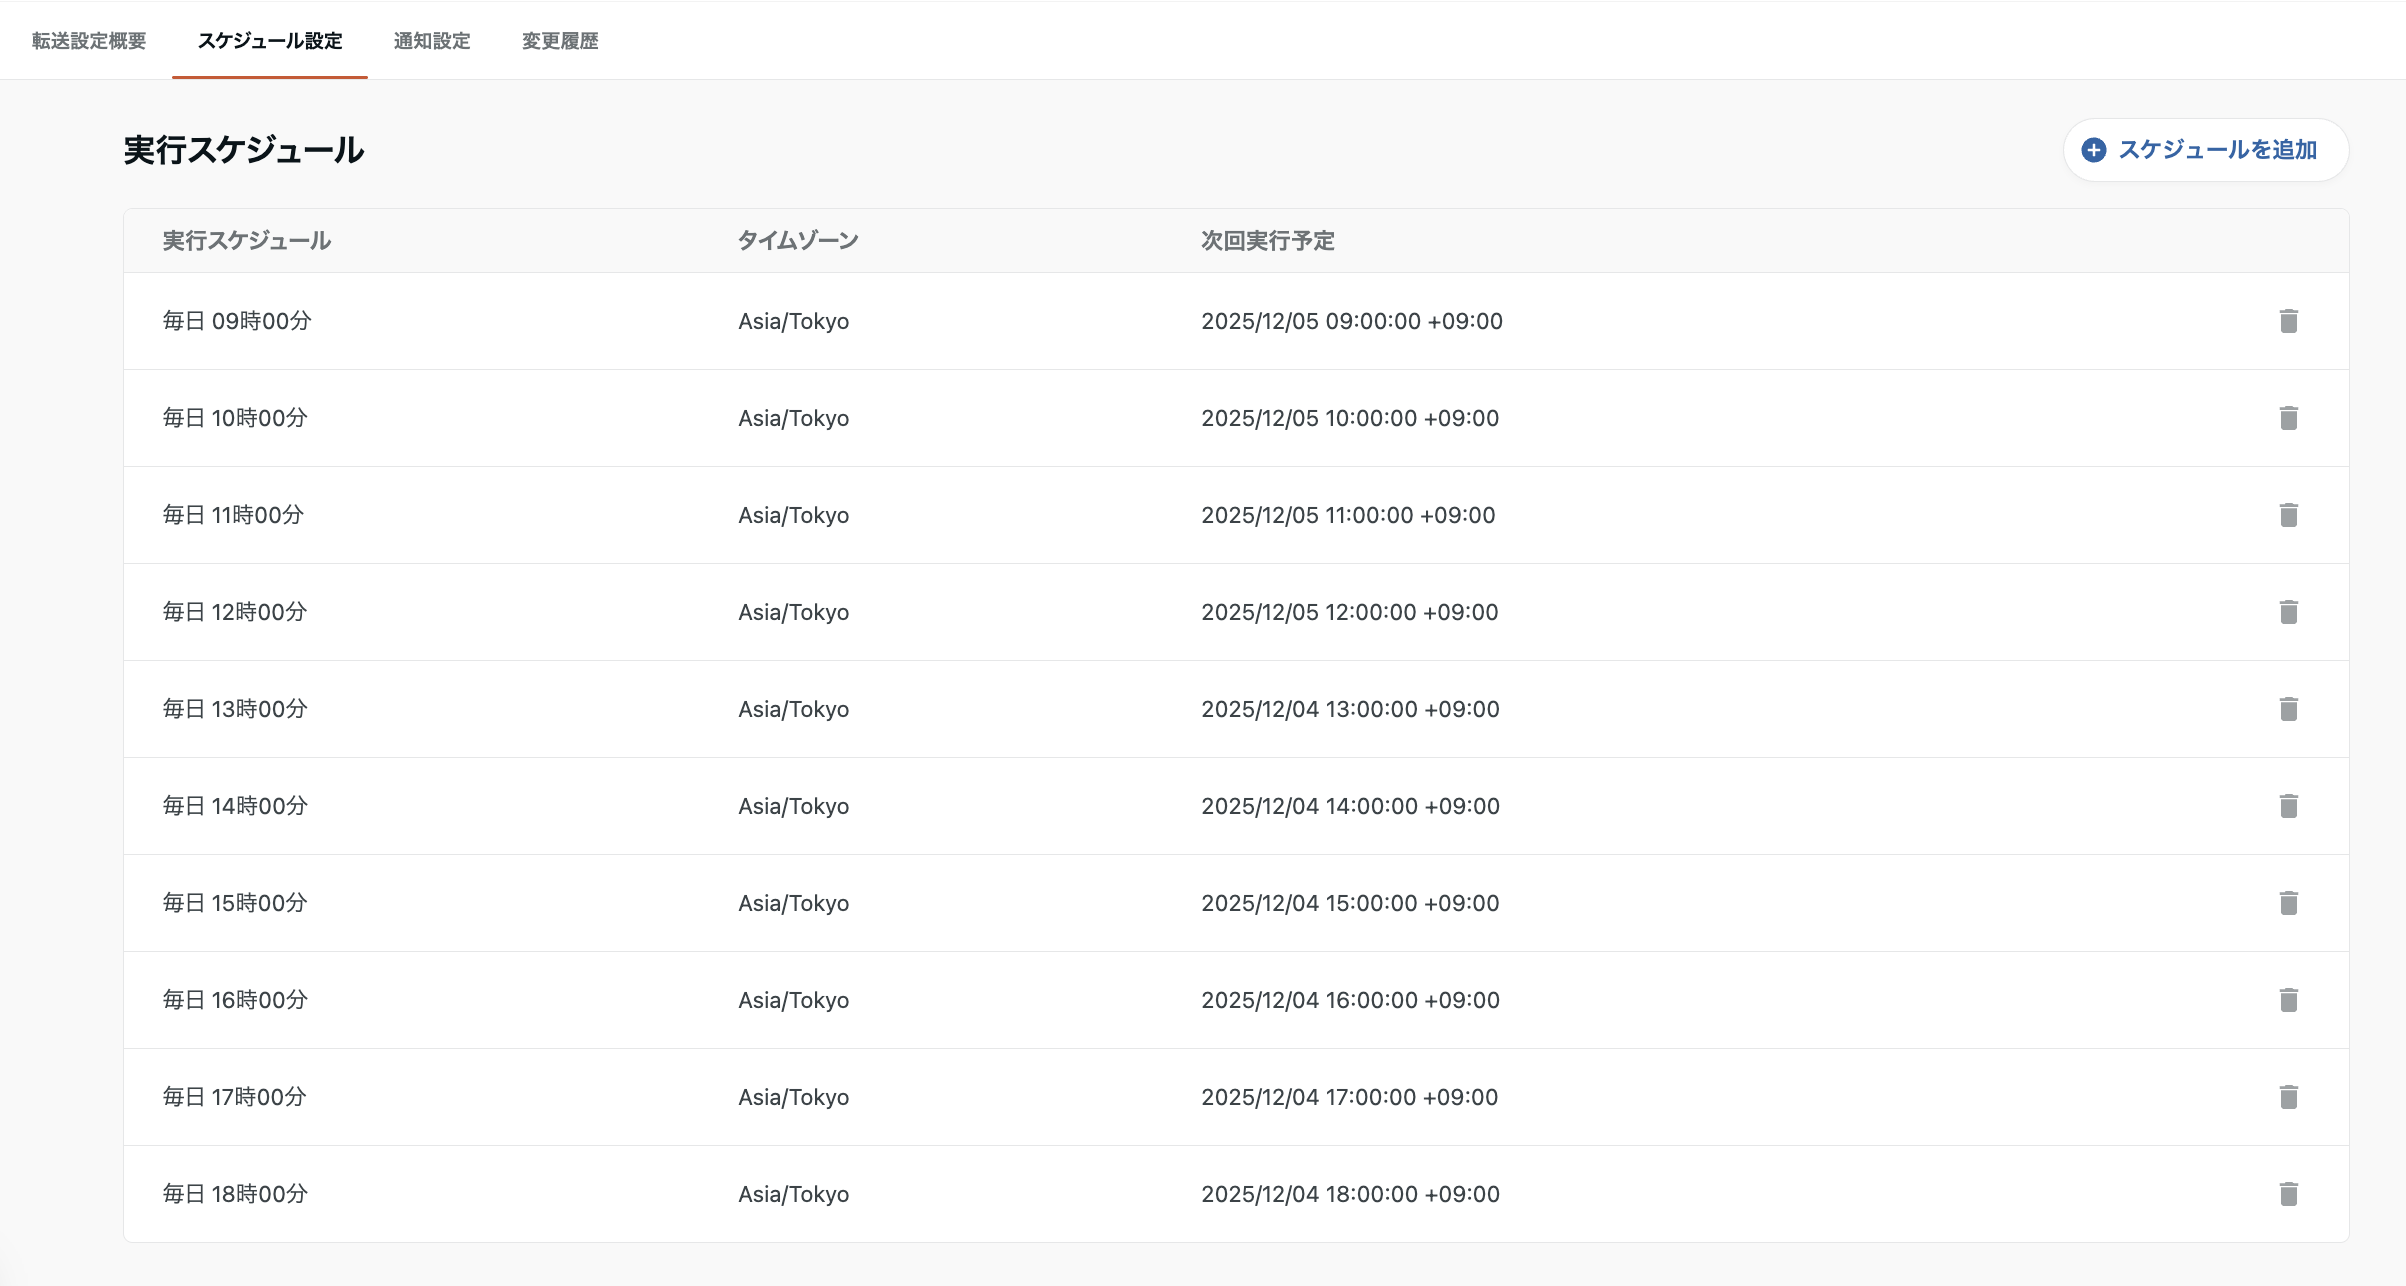Delete the daily 13時00分 schedule
This screenshot has height=1286, width=2406.
pyautogui.click(x=2288, y=709)
